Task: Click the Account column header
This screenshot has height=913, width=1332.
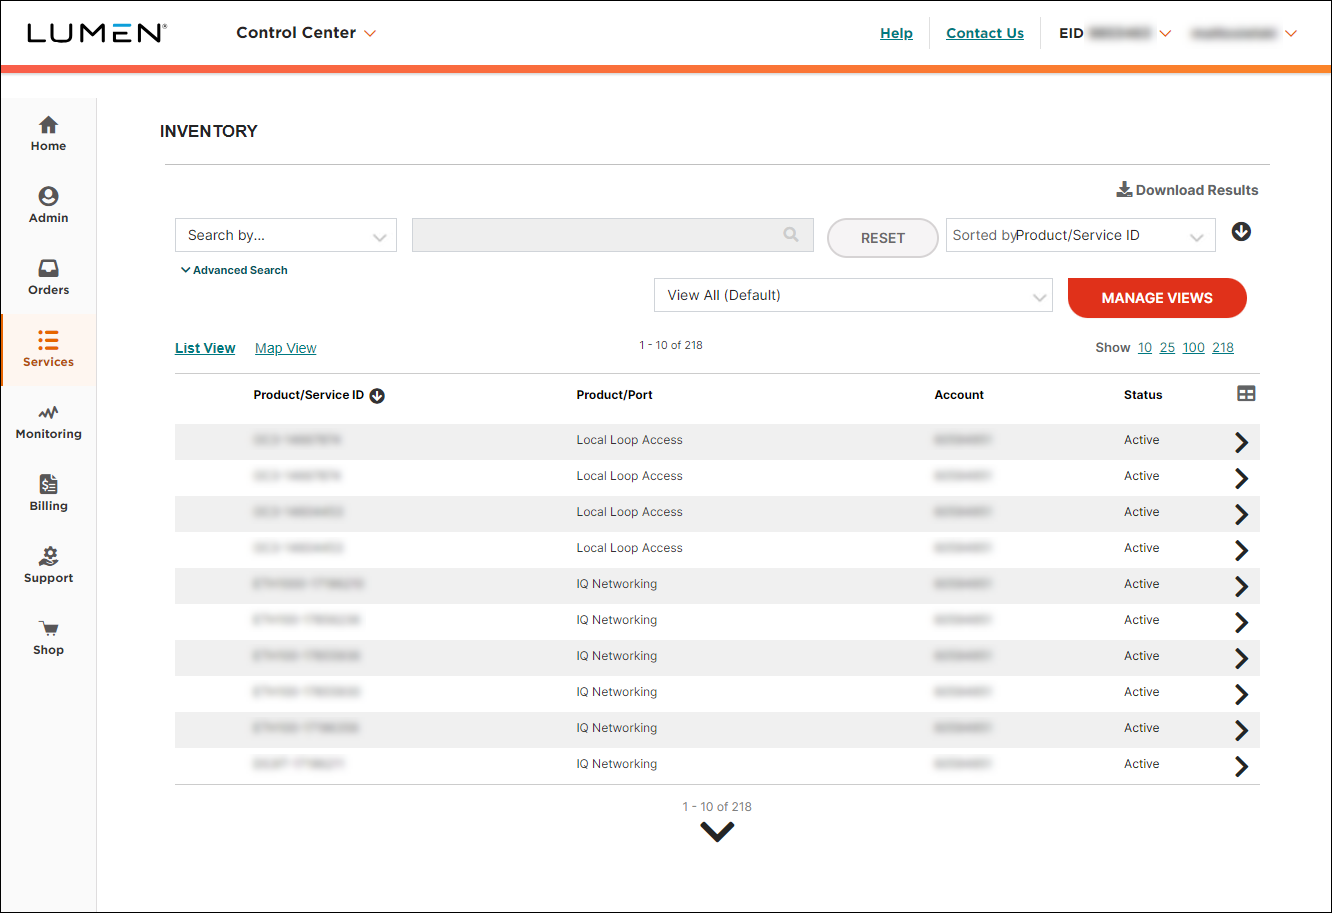Action: (x=959, y=395)
